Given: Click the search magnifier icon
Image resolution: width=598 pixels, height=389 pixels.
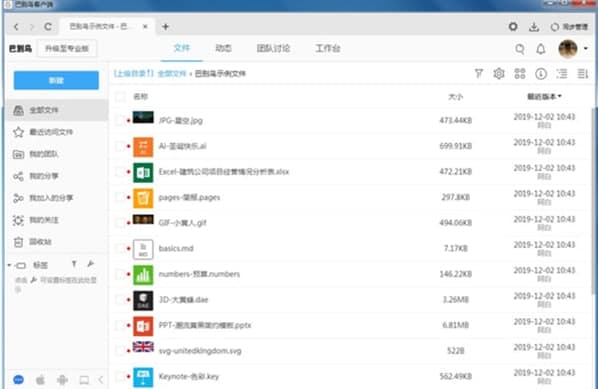Looking at the screenshot, I should coord(519,49).
